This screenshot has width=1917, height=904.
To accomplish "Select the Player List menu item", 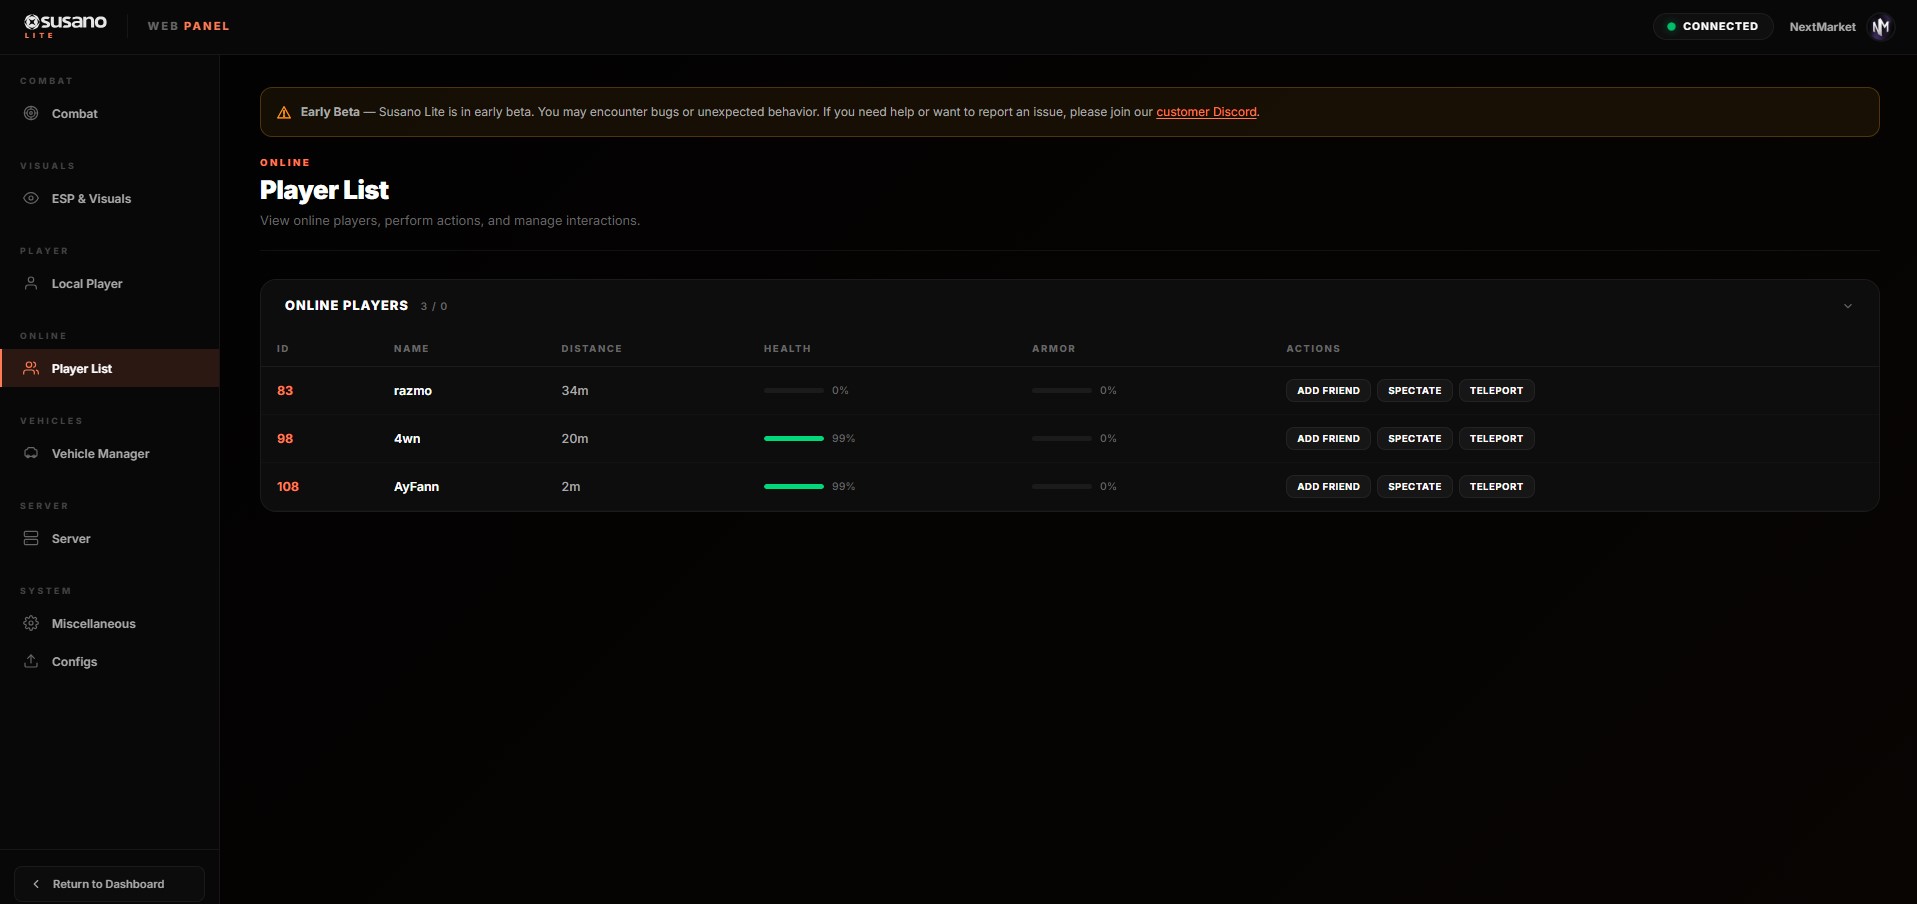I will click(110, 368).
